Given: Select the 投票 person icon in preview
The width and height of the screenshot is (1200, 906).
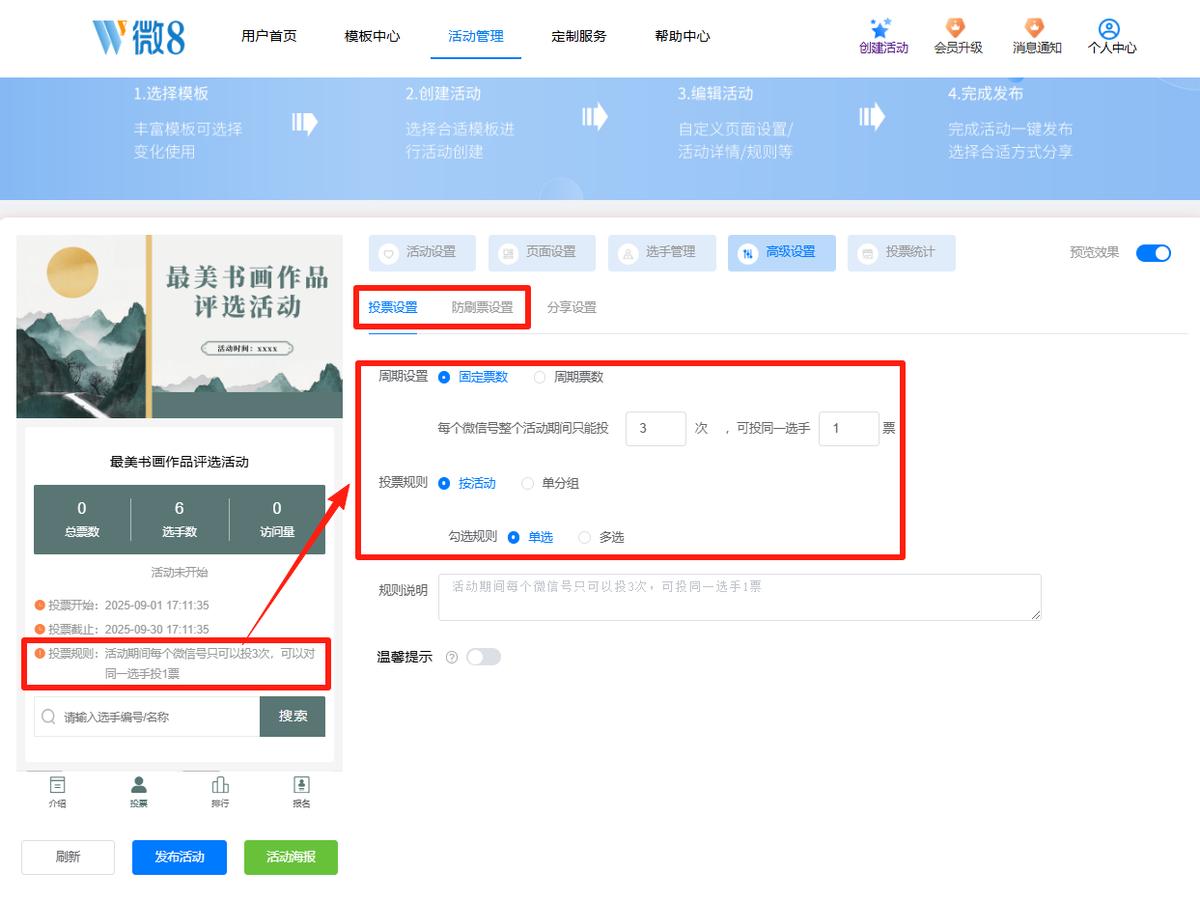Looking at the screenshot, I should point(139,785).
